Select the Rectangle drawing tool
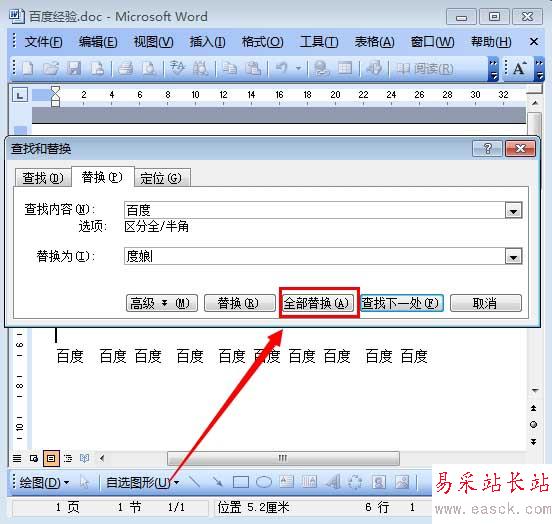 pyautogui.click(x=241, y=482)
